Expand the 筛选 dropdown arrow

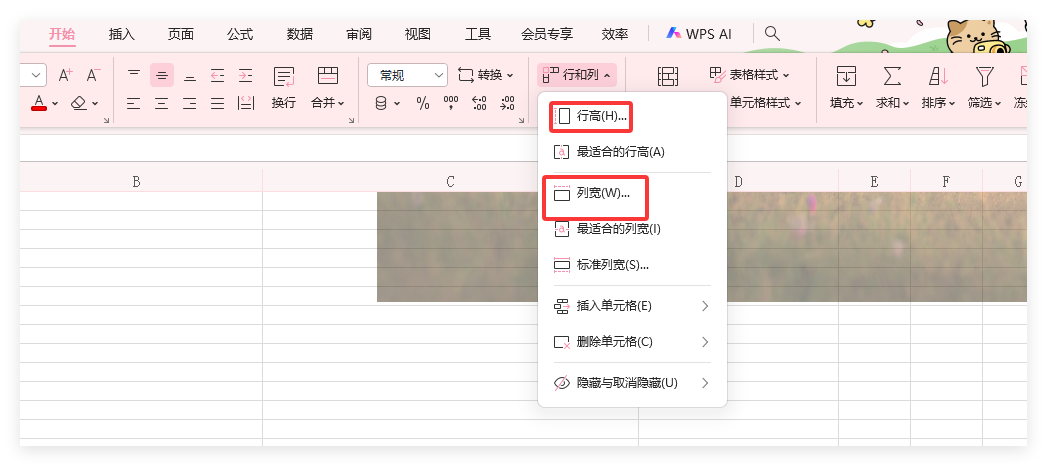coord(998,103)
